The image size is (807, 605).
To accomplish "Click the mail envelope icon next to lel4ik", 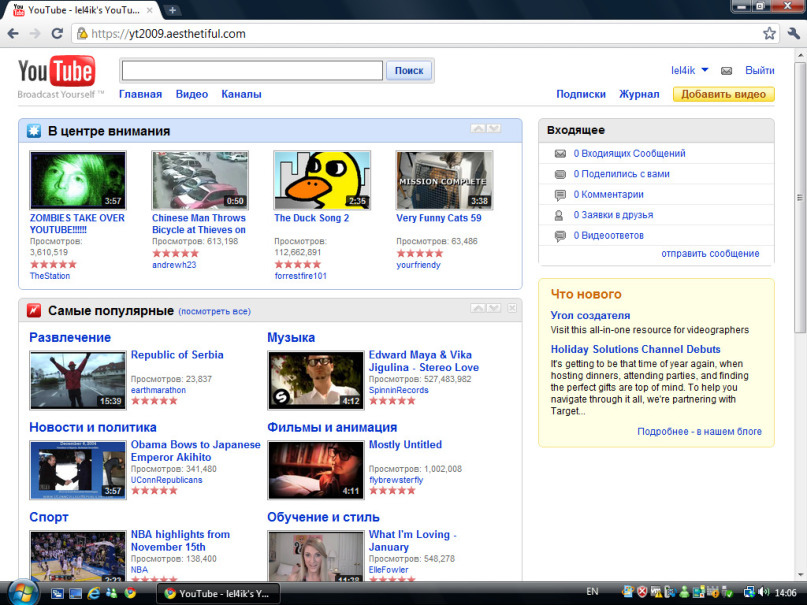I will point(726,71).
